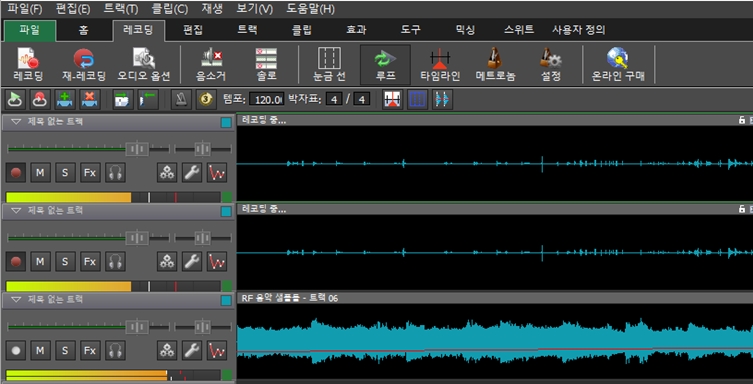Open the 도움말(H) menu

coord(311,9)
